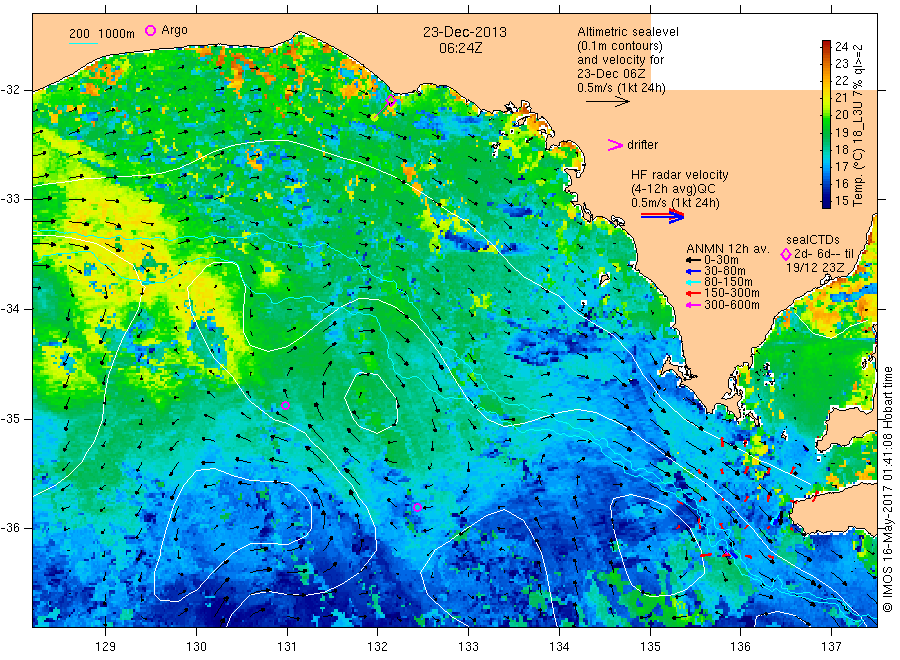Click the 'Temp. (°C)' color bar title
Viewport: 900px width, 660px height.
point(858,177)
